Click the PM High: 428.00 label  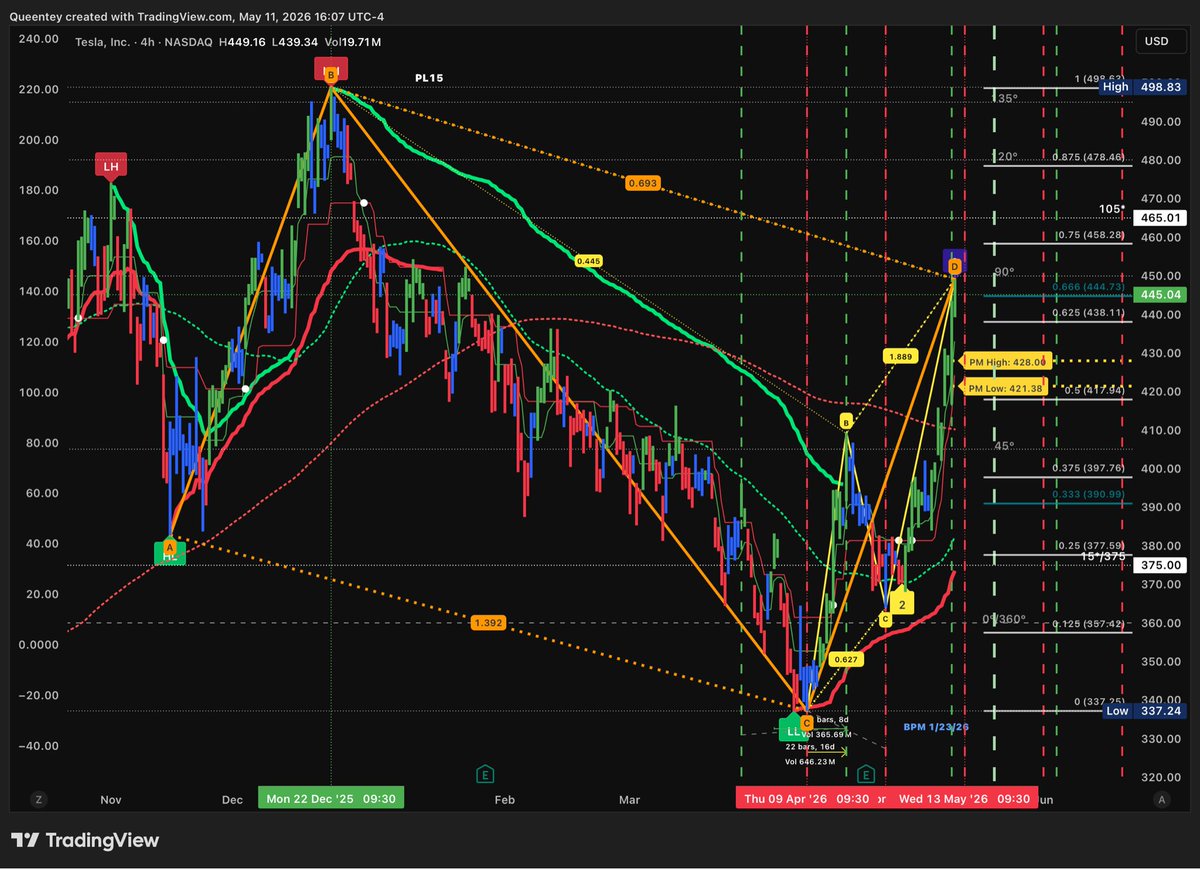[1006, 361]
